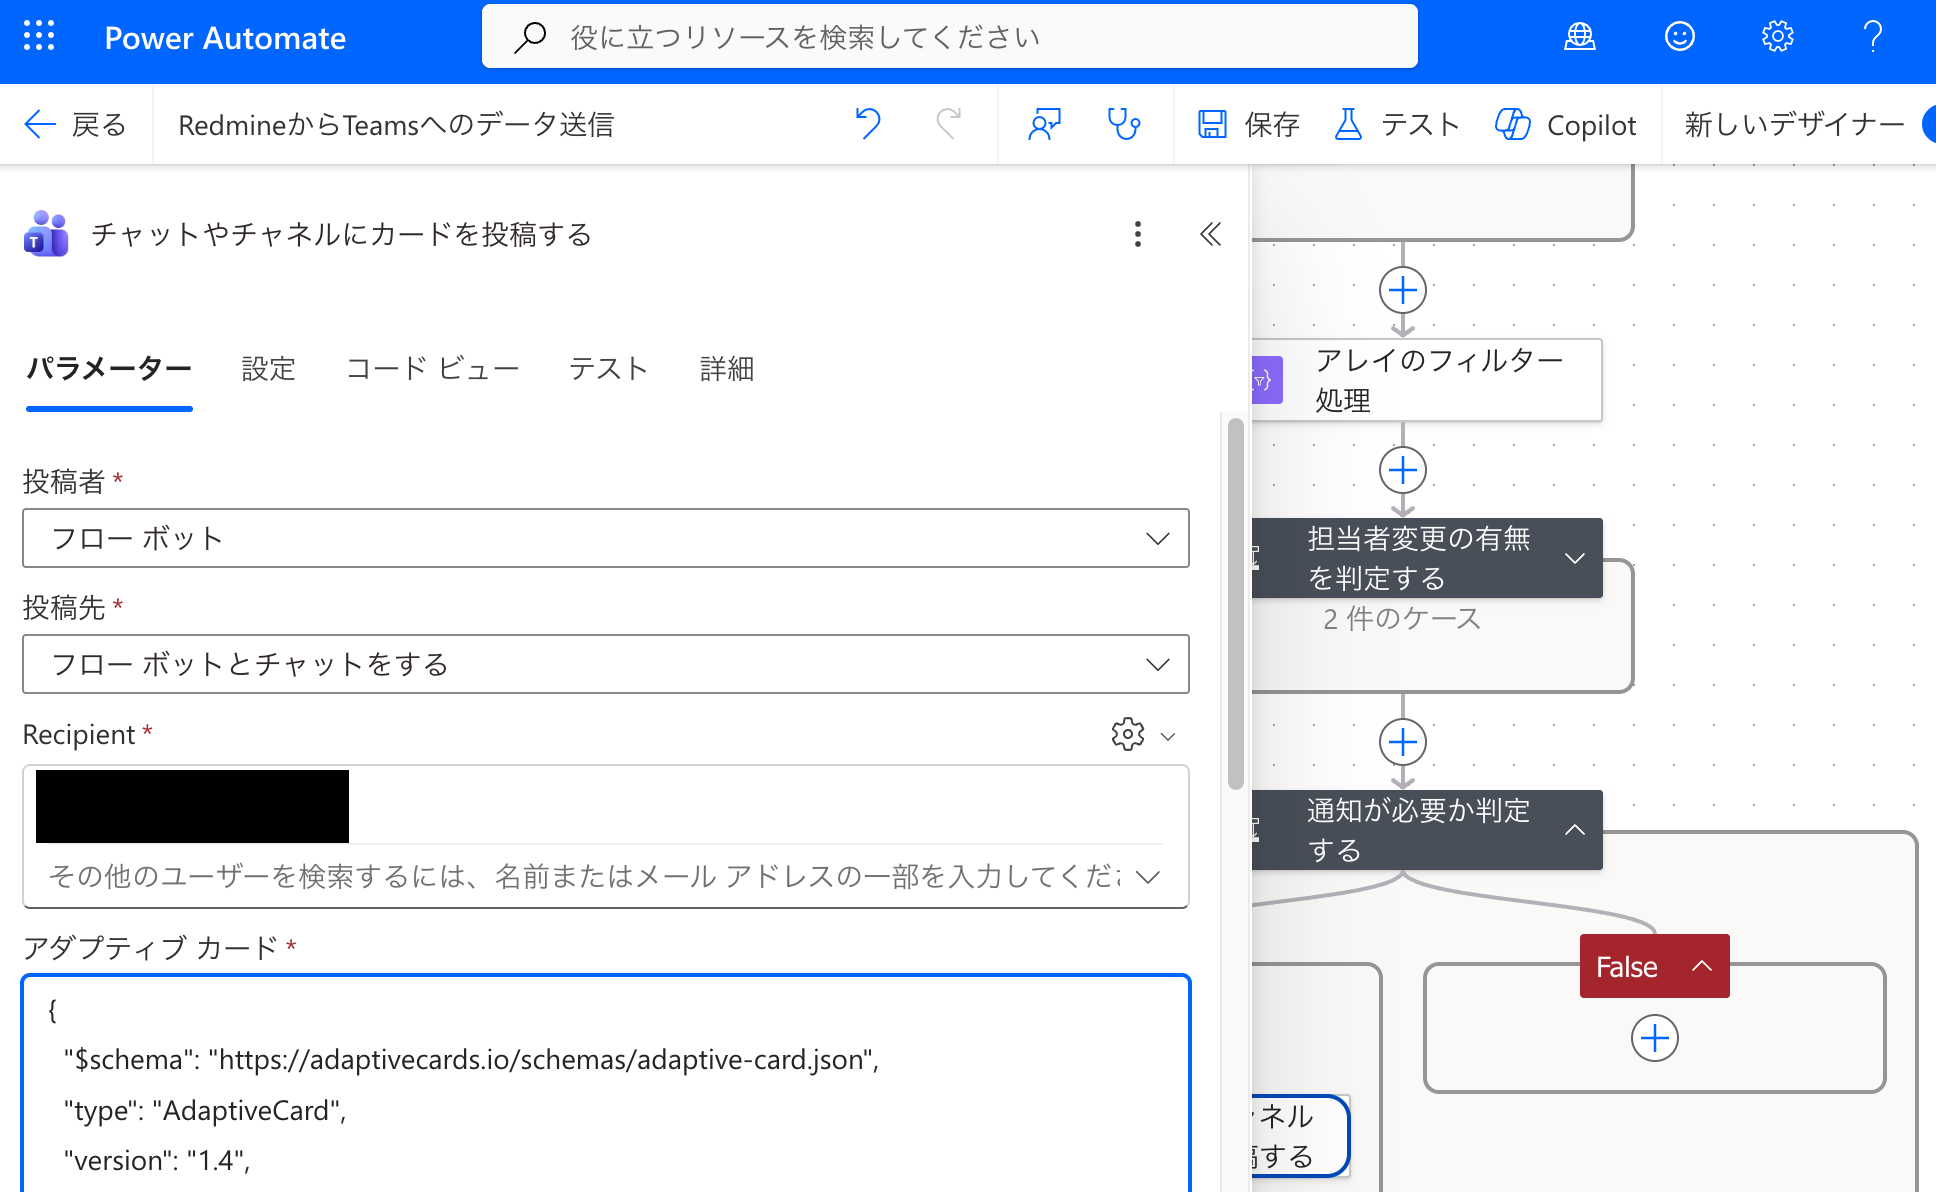Select the パラメーター tab
The image size is (1936, 1192).
pos(109,369)
